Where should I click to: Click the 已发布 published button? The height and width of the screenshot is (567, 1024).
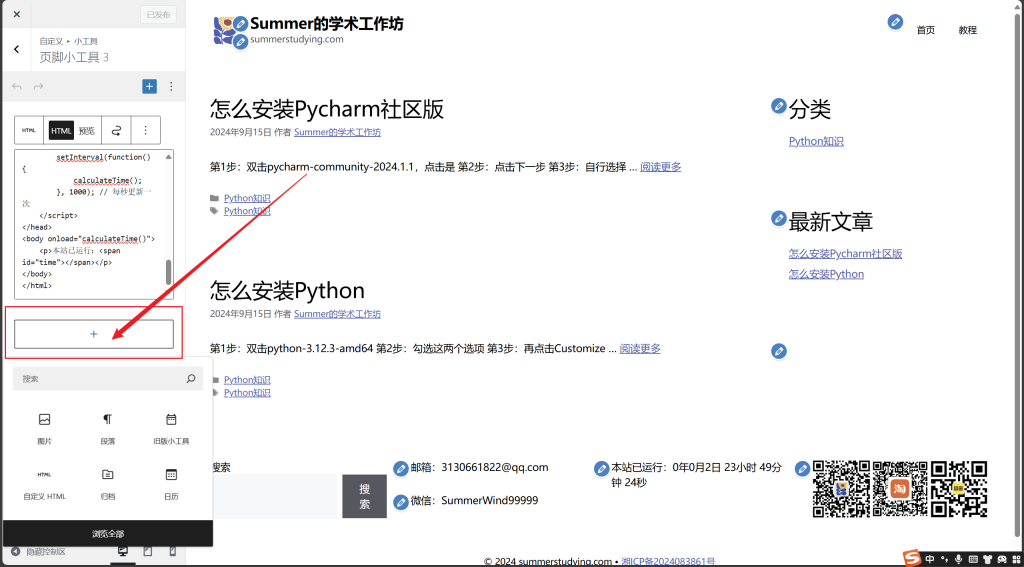(158, 14)
